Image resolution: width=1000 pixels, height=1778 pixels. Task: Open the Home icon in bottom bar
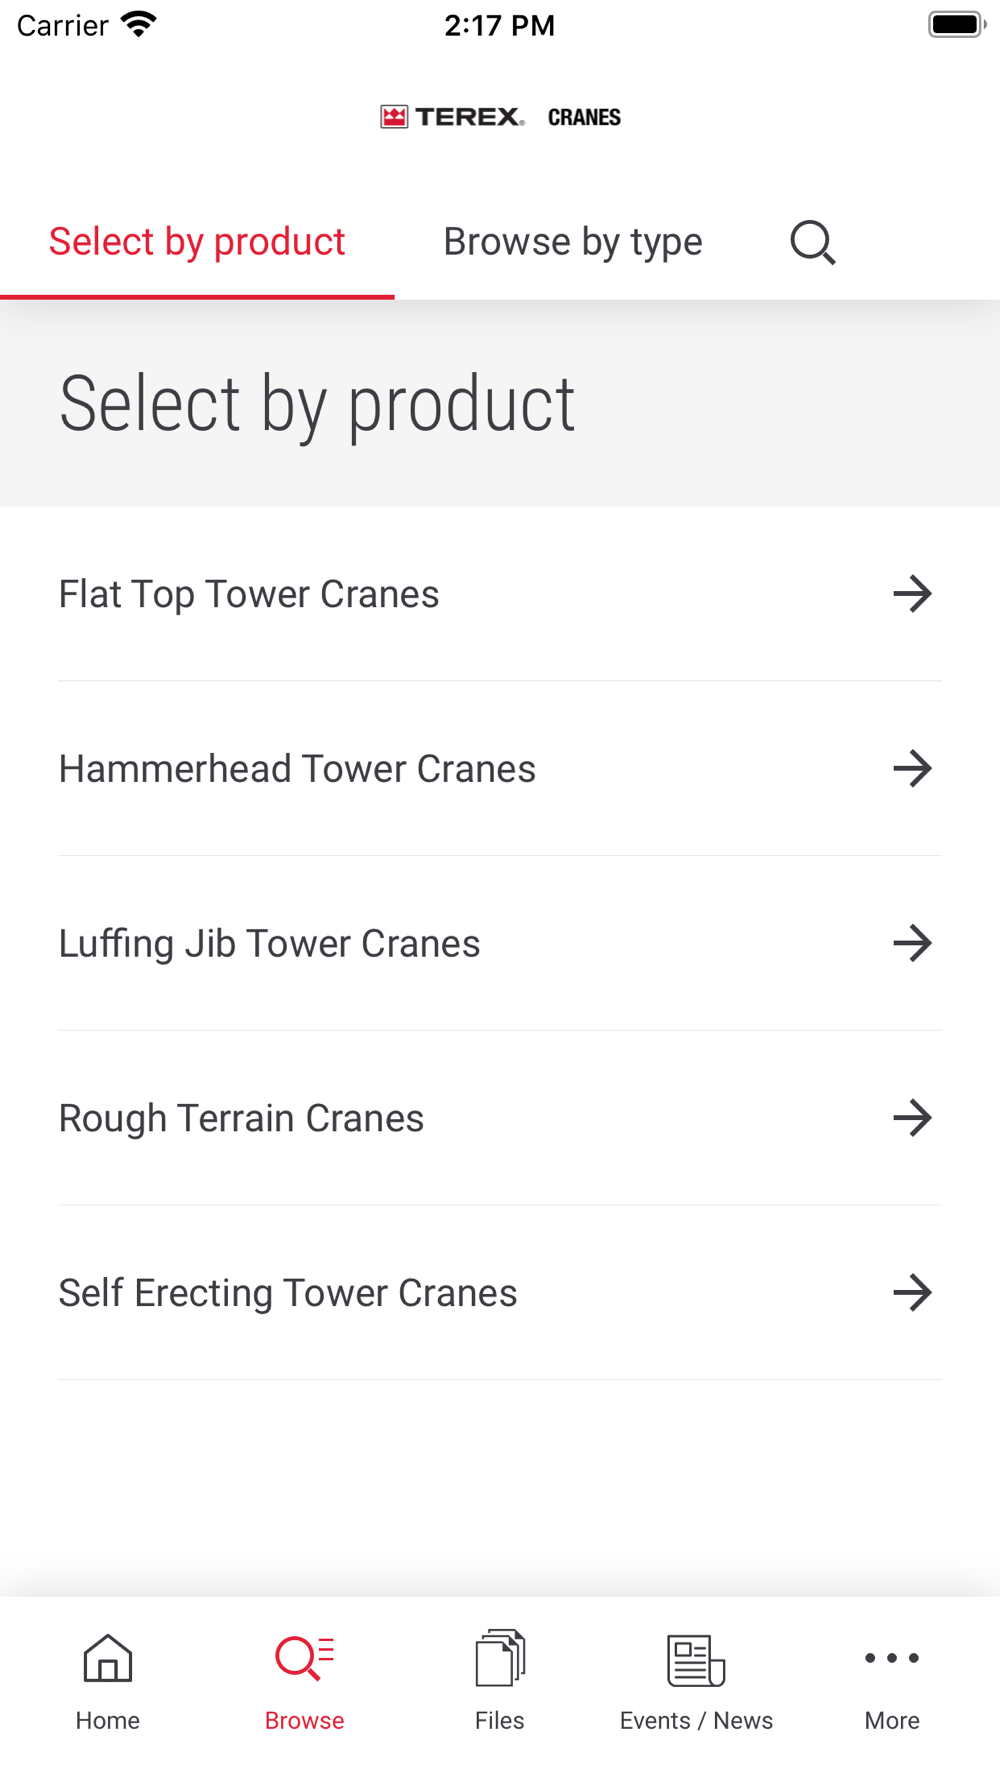107,1659
